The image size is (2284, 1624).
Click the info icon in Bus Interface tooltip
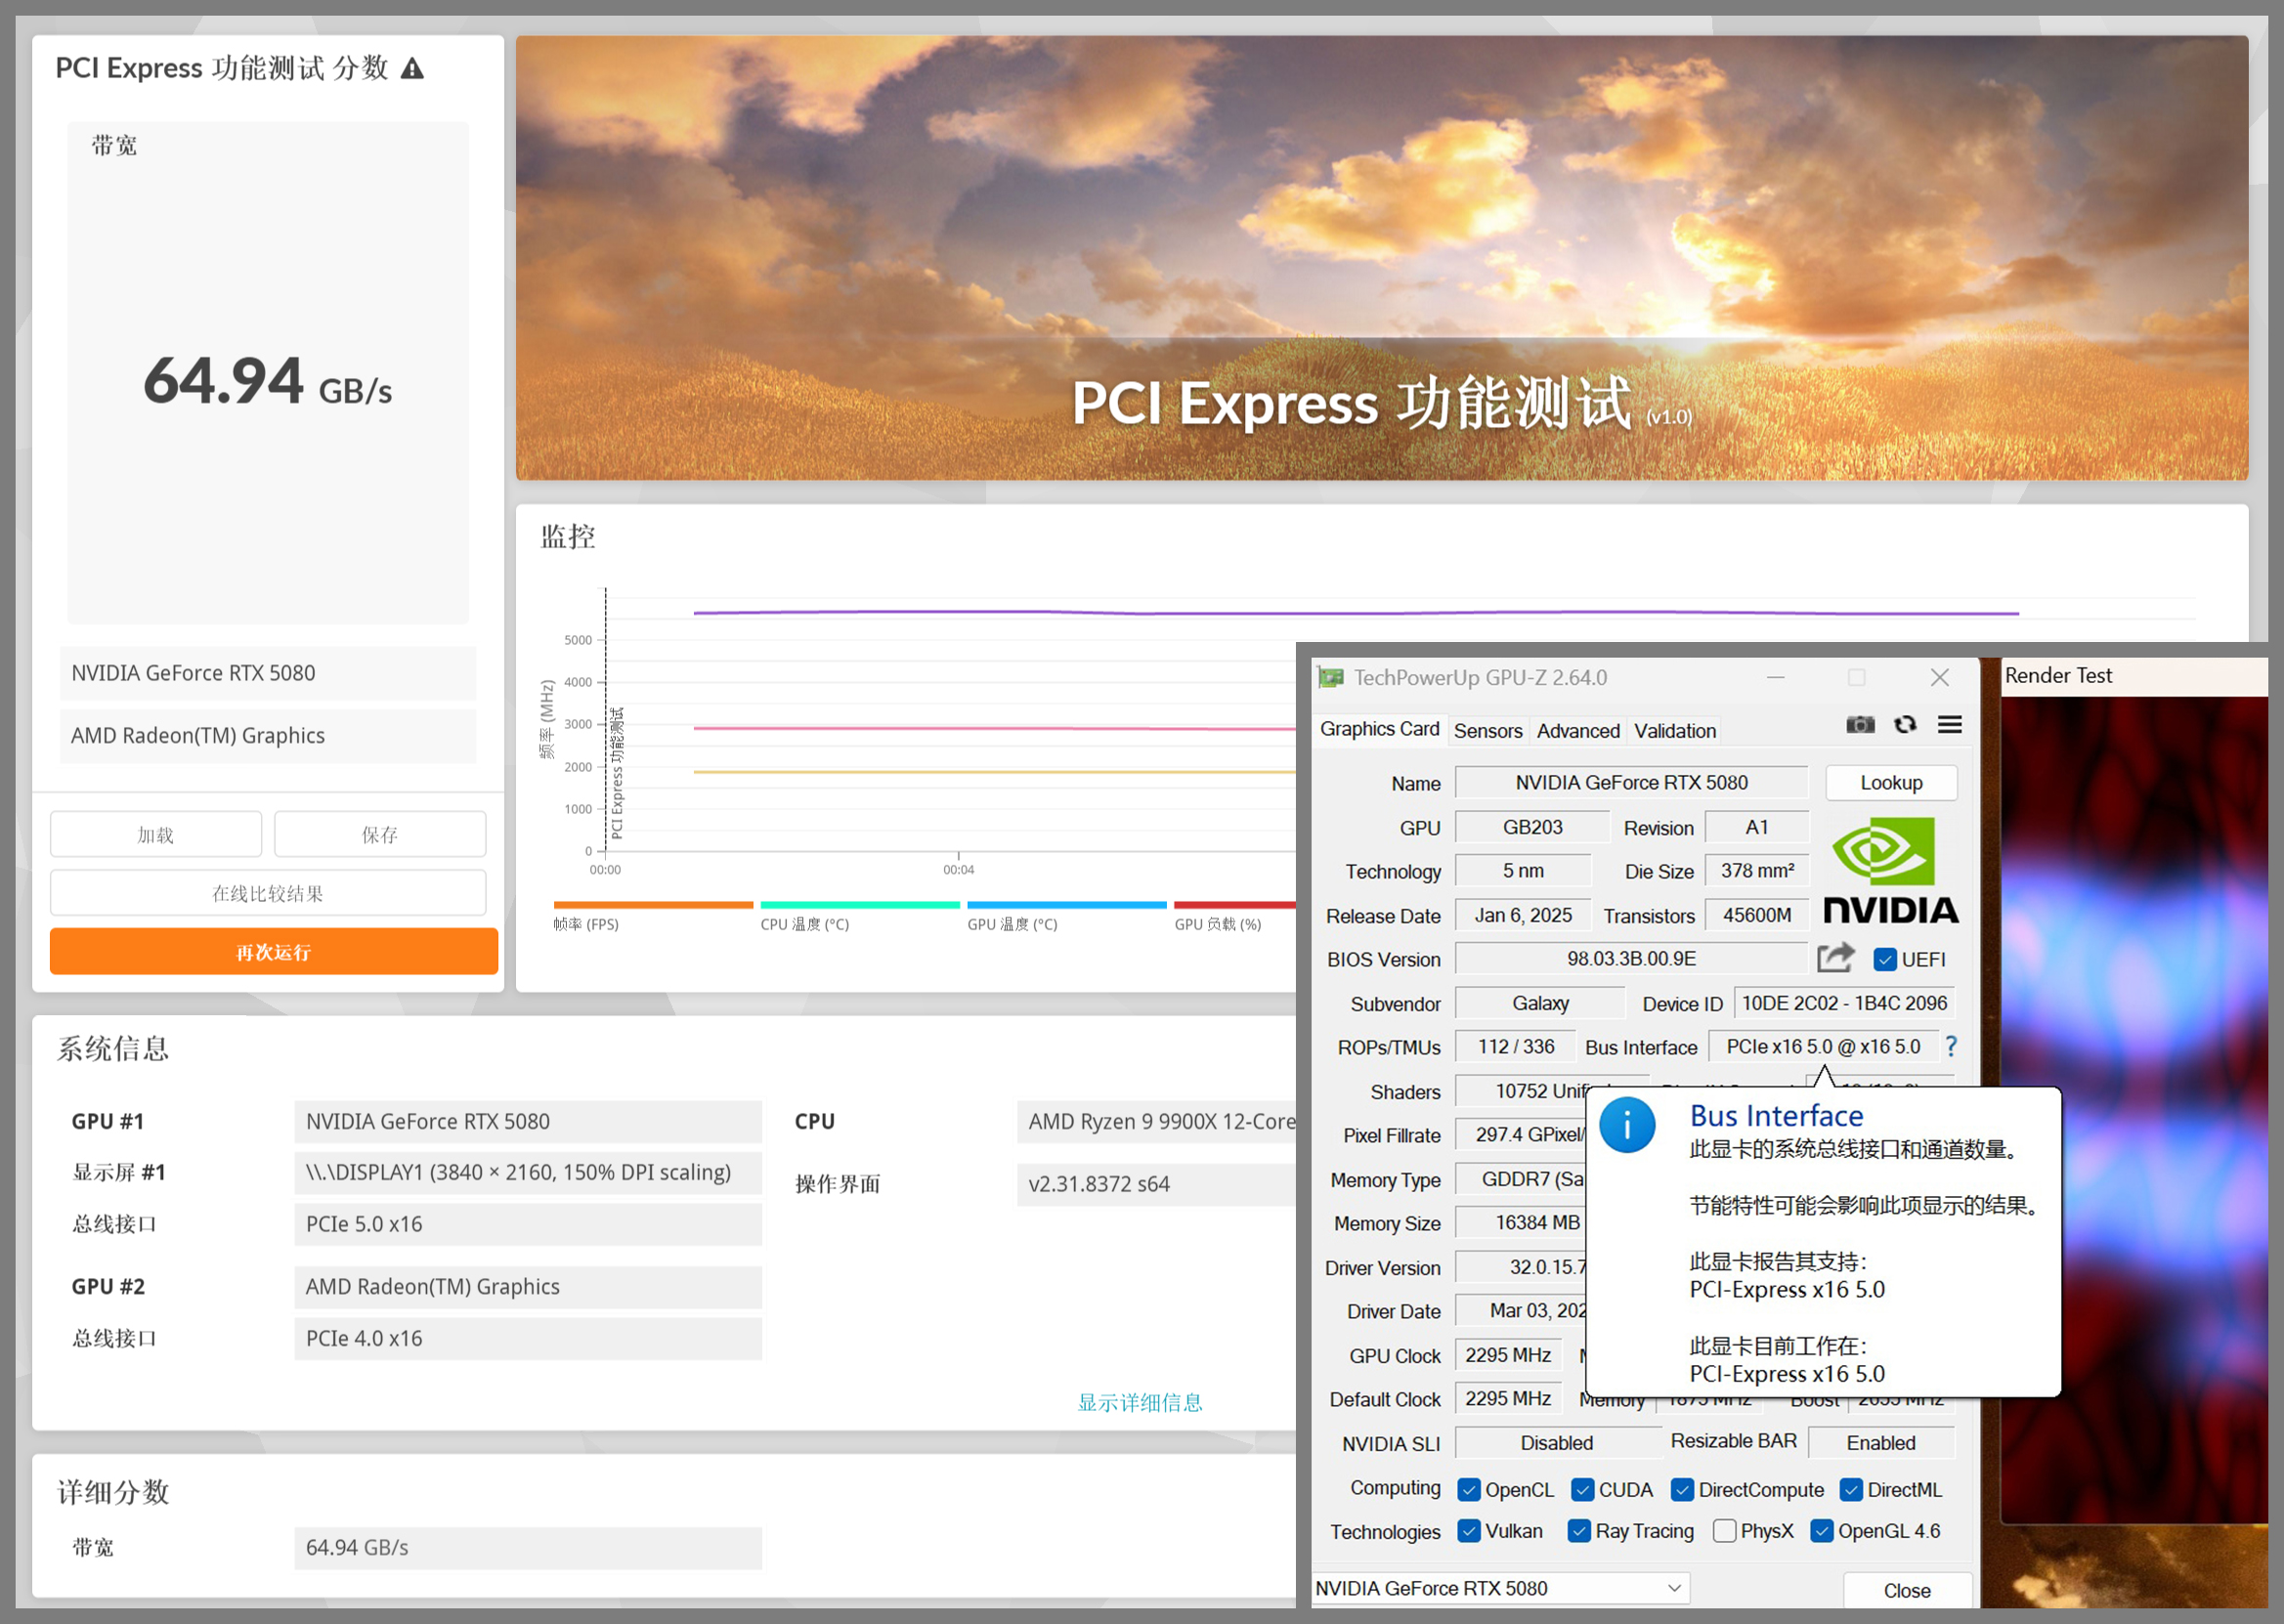(1626, 1125)
